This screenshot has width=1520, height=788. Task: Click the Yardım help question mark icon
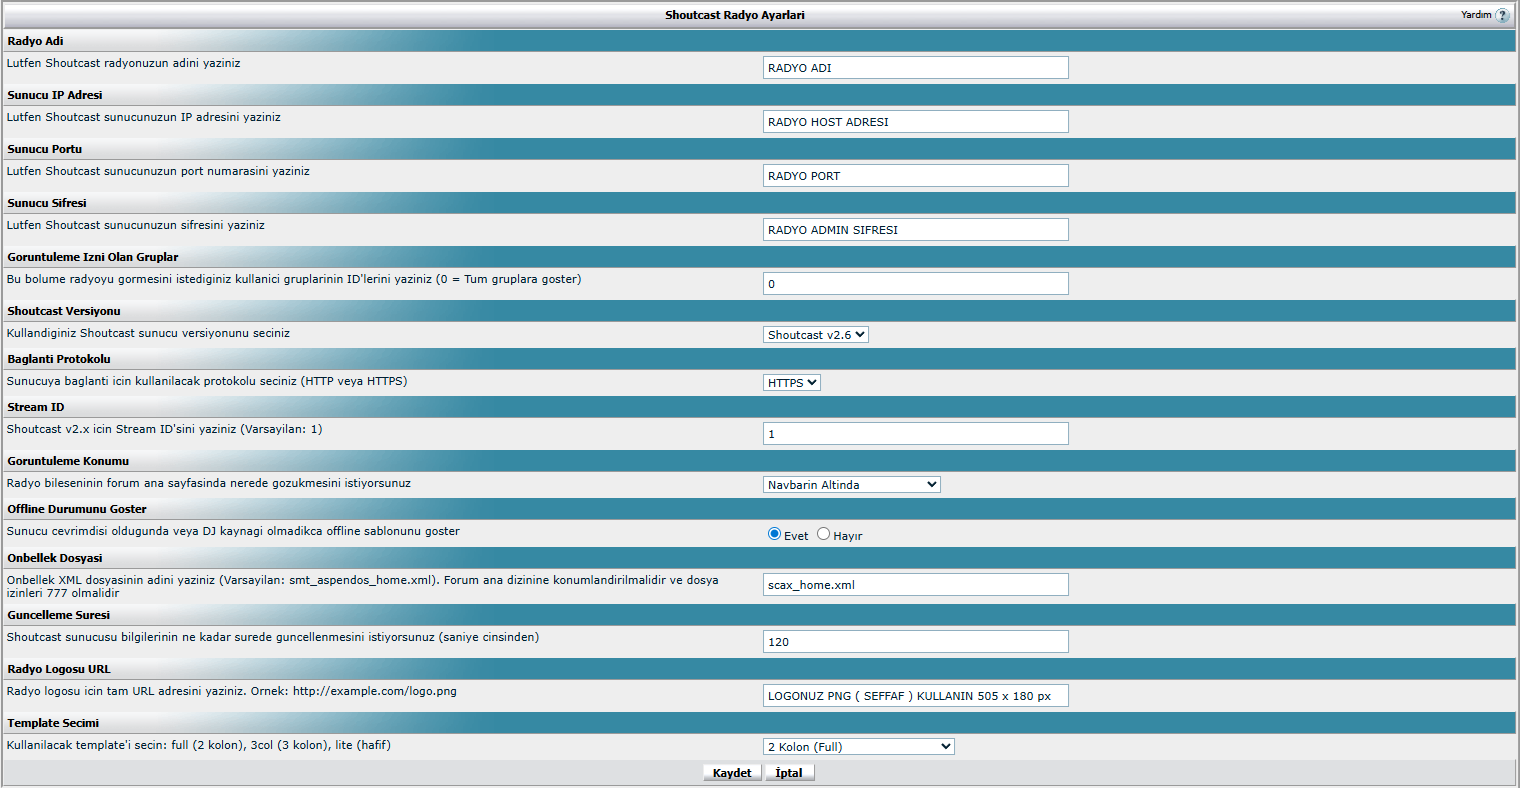pos(1502,15)
